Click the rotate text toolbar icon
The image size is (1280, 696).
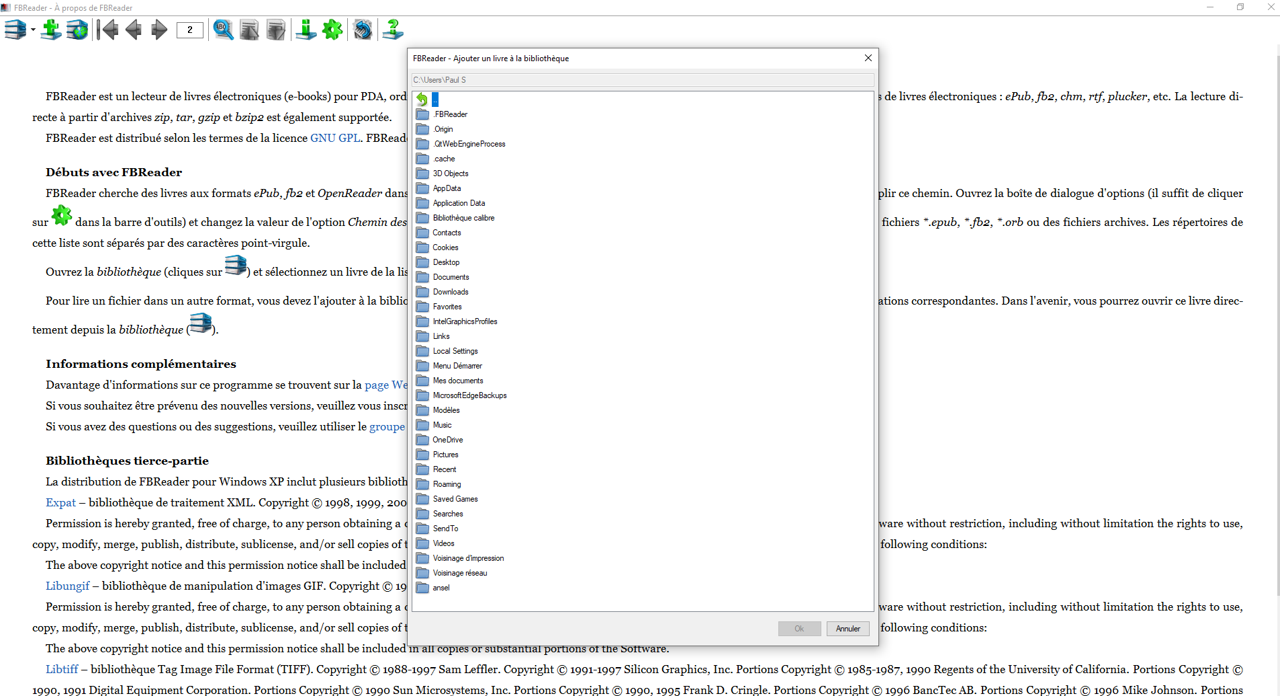[x=363, y=30]
